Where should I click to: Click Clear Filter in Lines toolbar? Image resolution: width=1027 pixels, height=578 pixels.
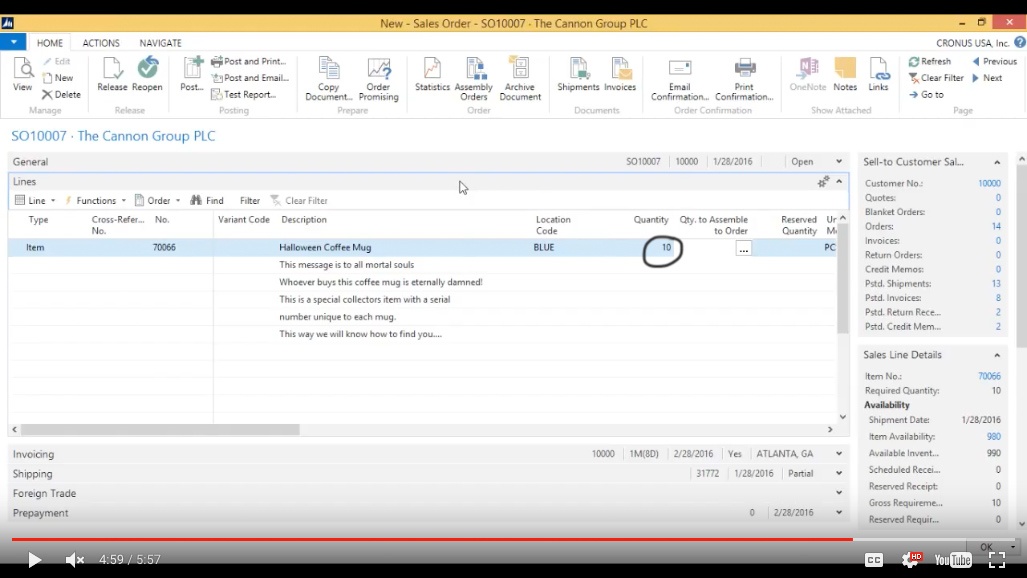[x=299, y=201]
